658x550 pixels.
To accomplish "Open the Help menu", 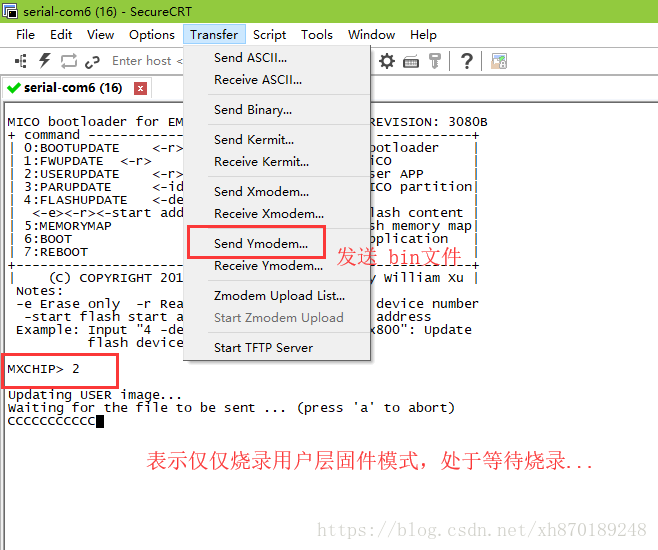I will click(423, 34).
